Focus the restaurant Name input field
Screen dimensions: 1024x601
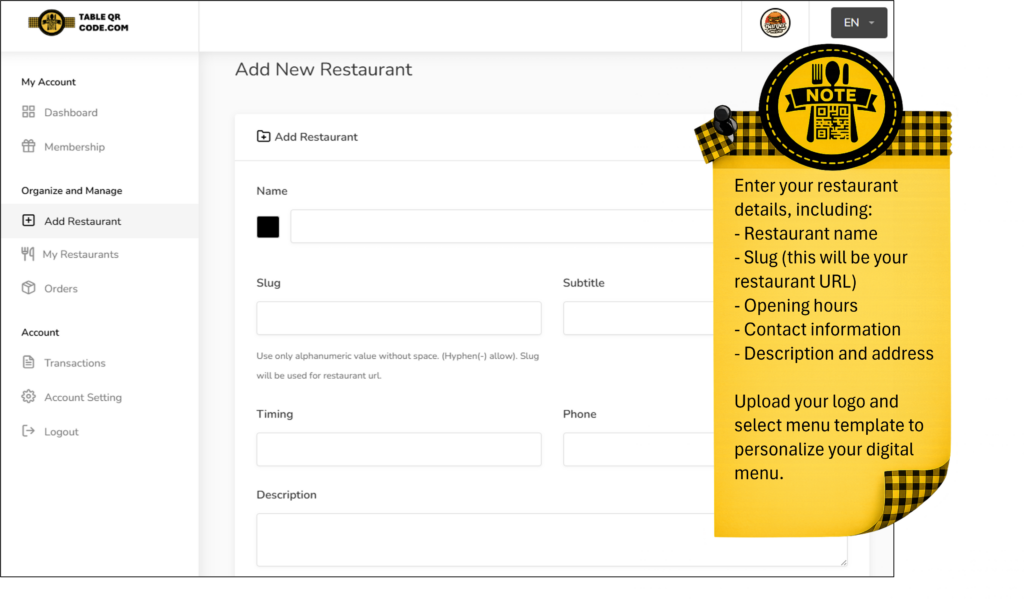tap(500, 226)
